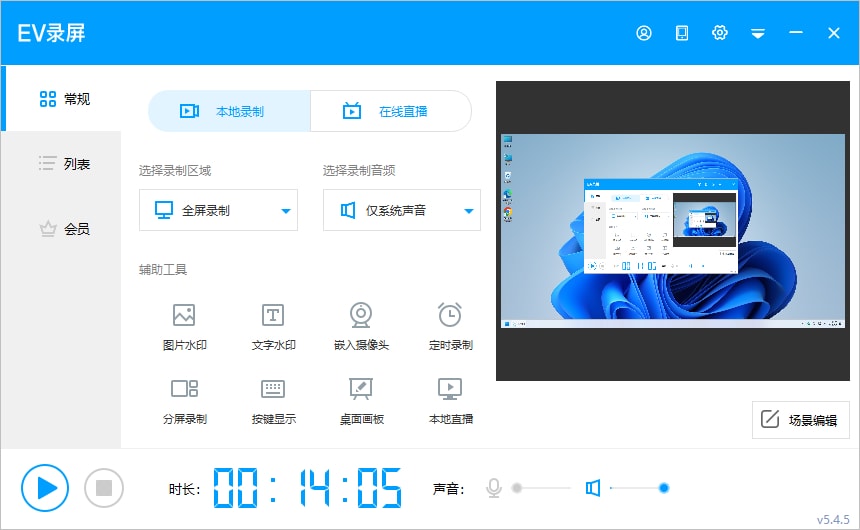This screenshot has height=530, width=860.
Task: Enable the 按键显示 keystroke display tool
Action: click(273, 389)
